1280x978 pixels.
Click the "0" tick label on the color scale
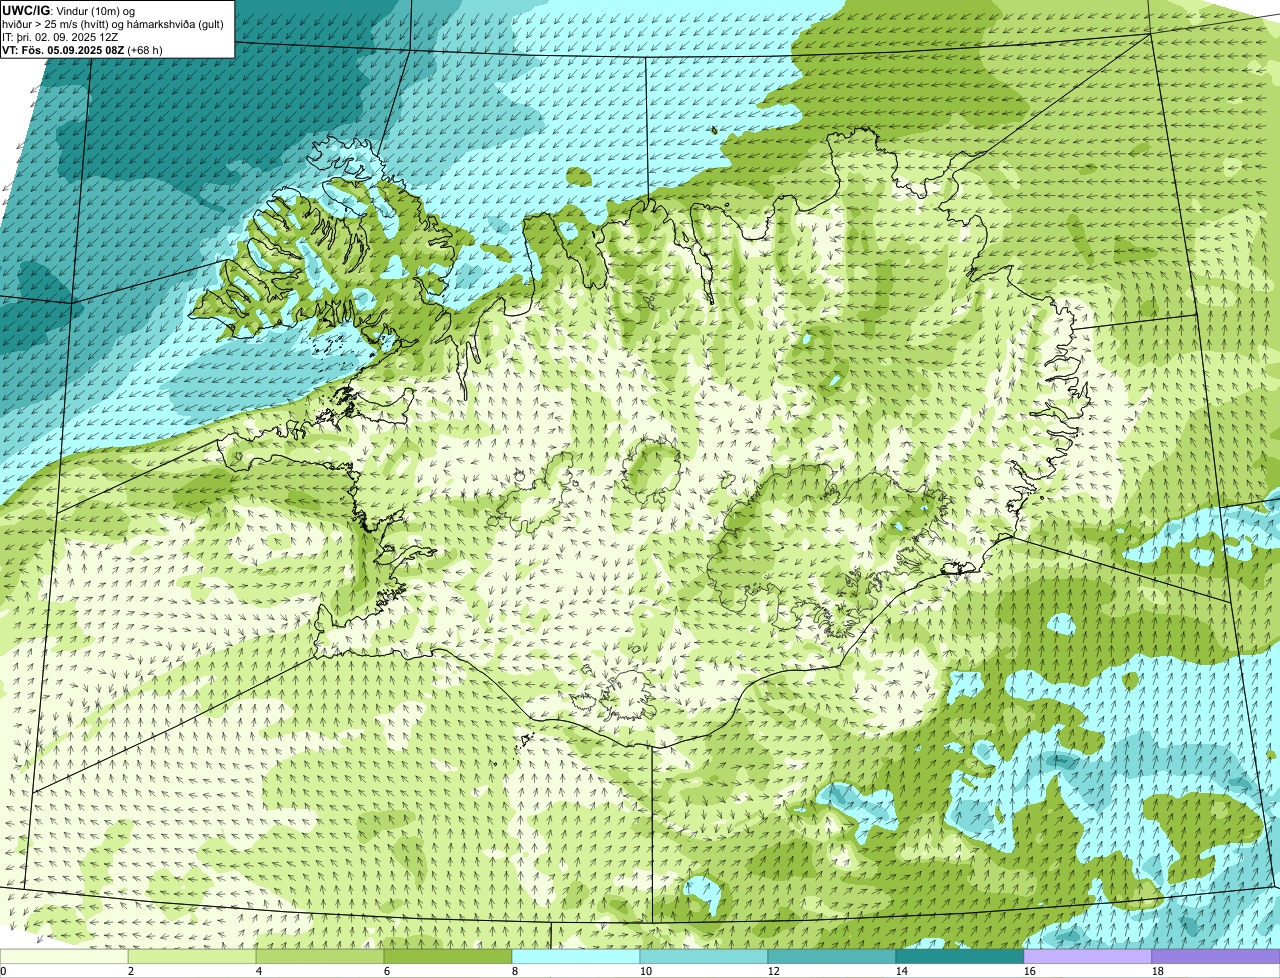click(x=4, y=972)
